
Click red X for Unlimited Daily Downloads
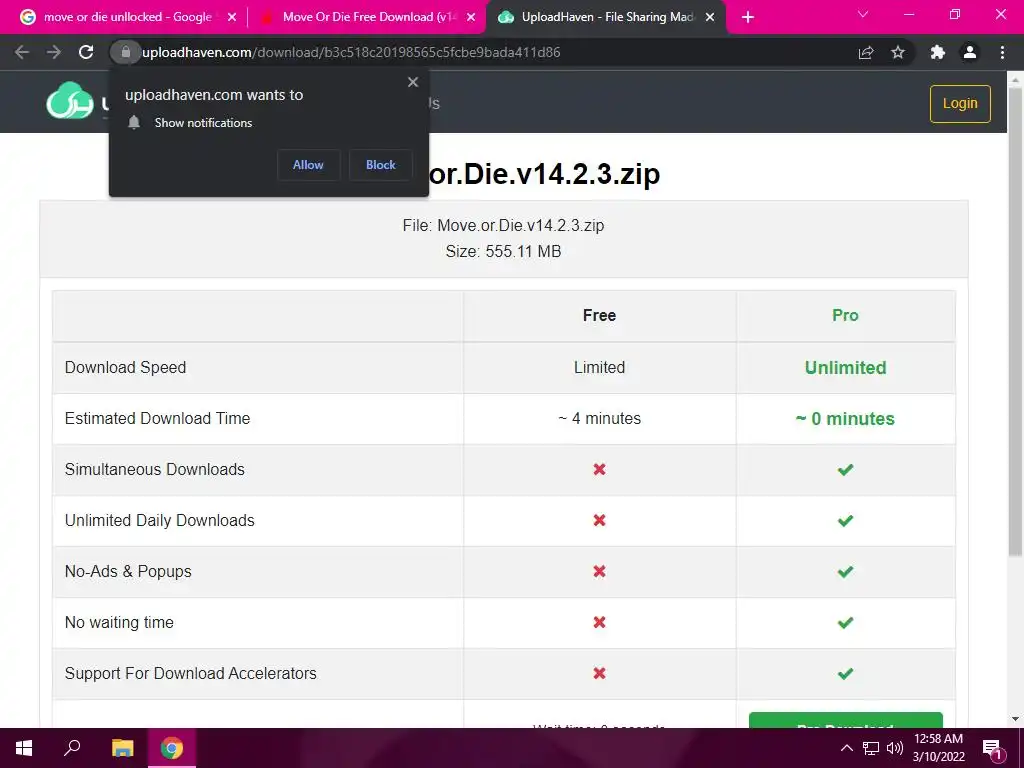point(600,520)
